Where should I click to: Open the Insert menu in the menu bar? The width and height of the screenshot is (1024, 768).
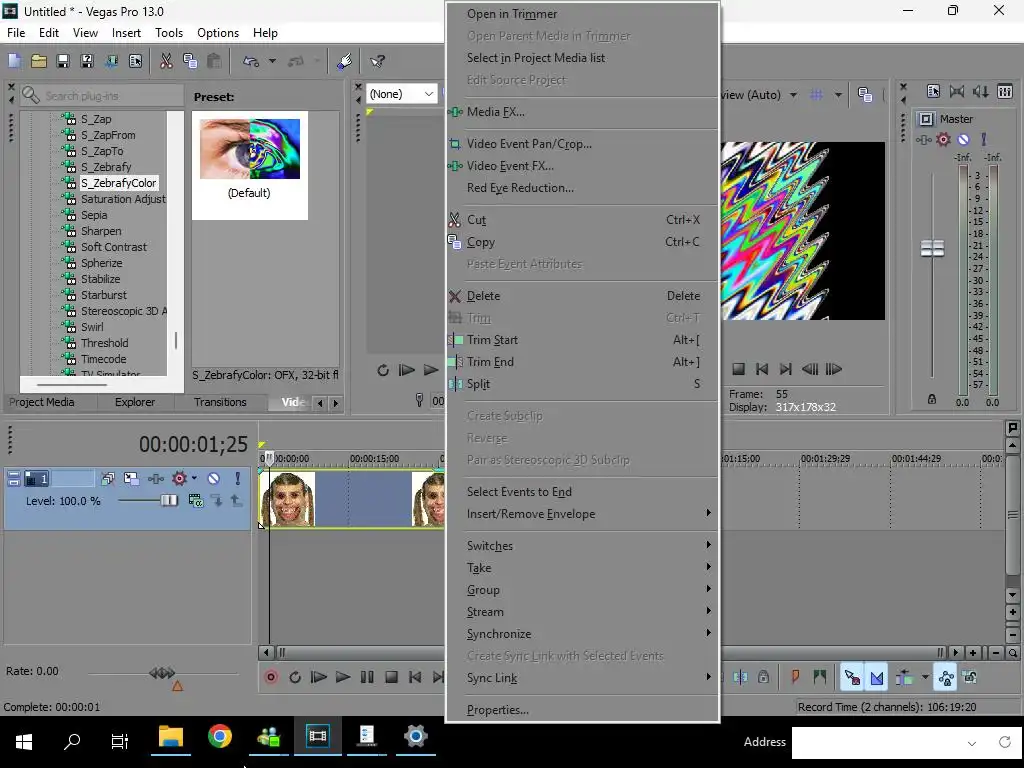coord(126,33)
